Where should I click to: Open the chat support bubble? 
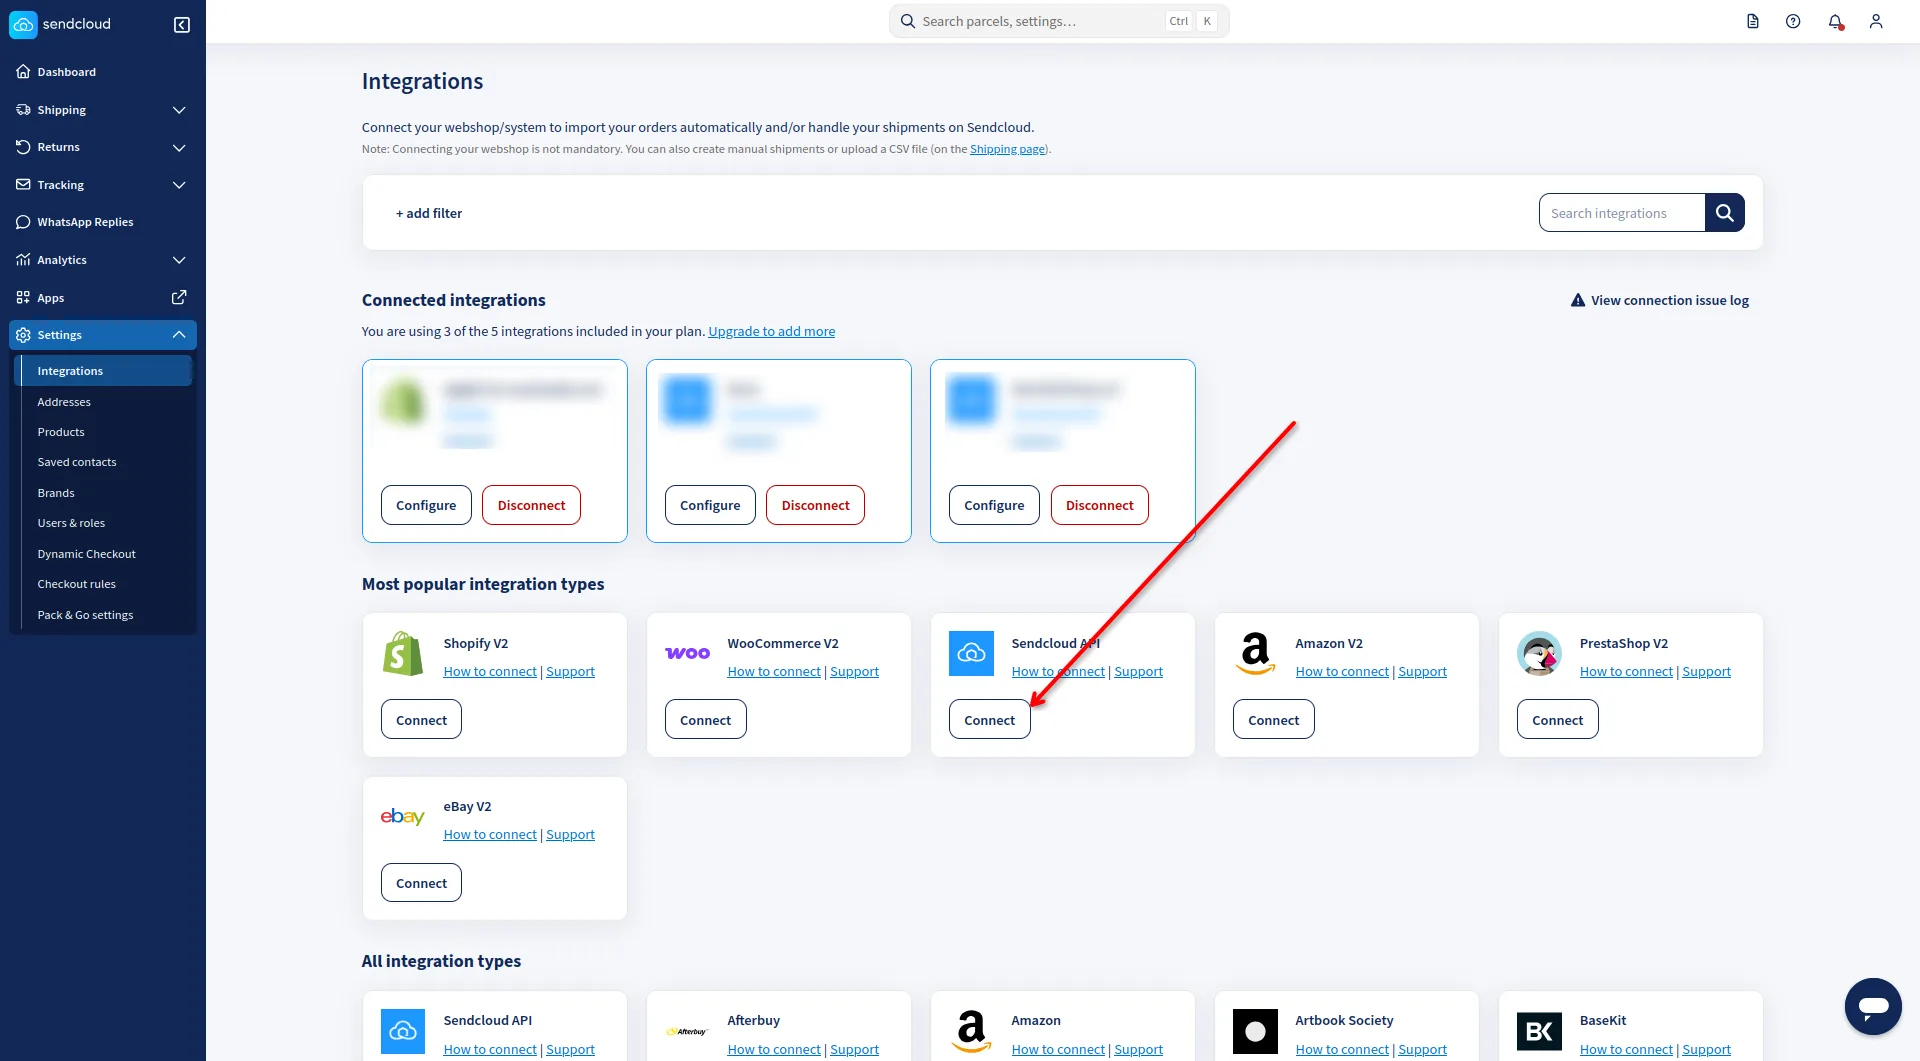tap(1873, 1006)
